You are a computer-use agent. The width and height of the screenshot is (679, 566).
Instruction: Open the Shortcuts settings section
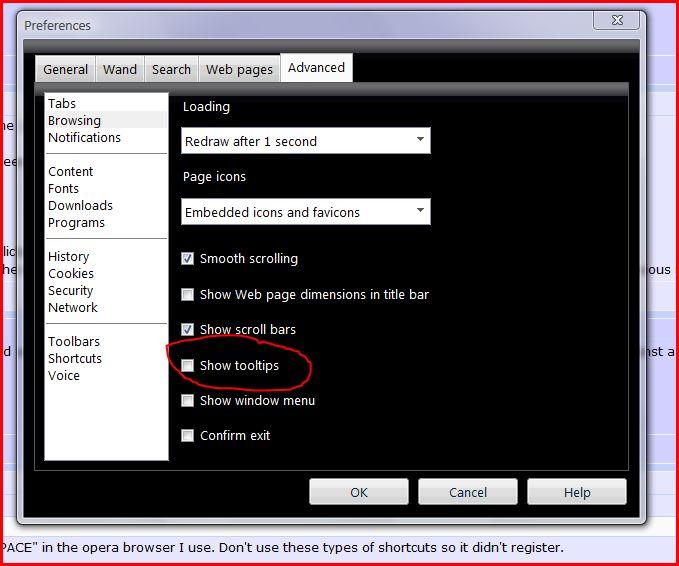(x=75, y=359)
